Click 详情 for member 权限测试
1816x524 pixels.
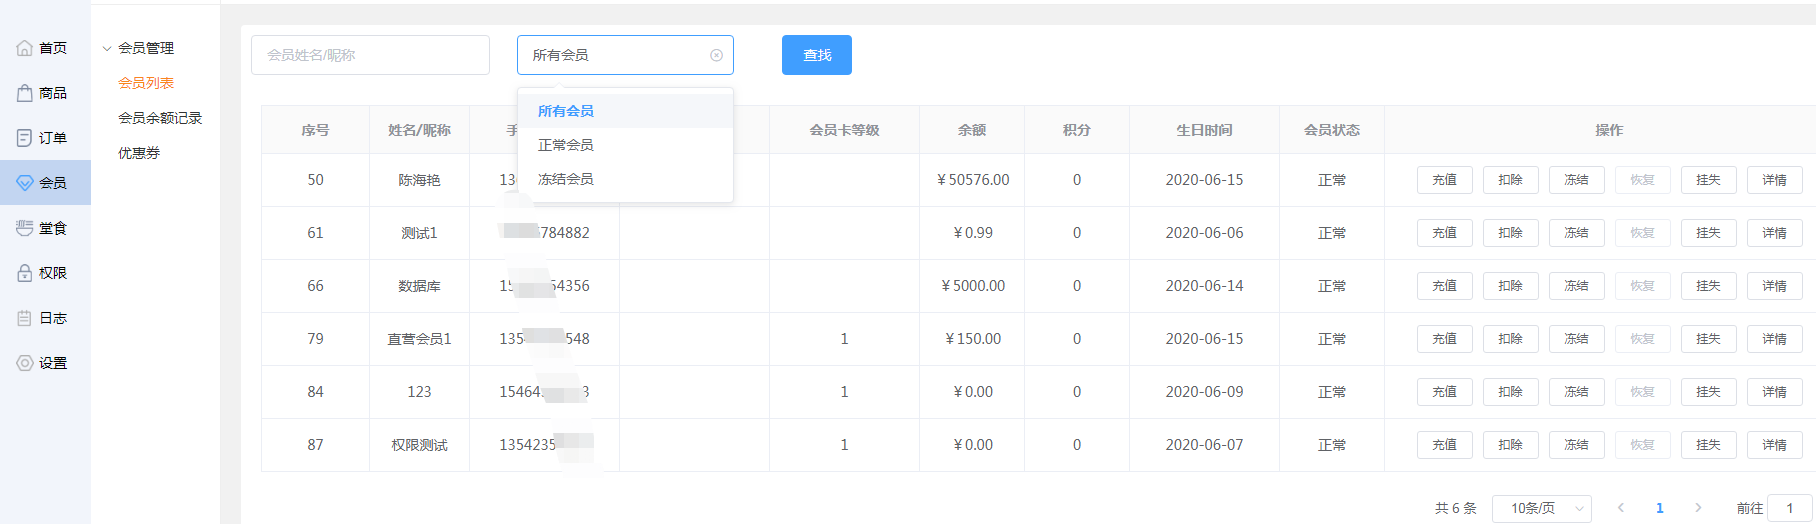click(1774, 445)
